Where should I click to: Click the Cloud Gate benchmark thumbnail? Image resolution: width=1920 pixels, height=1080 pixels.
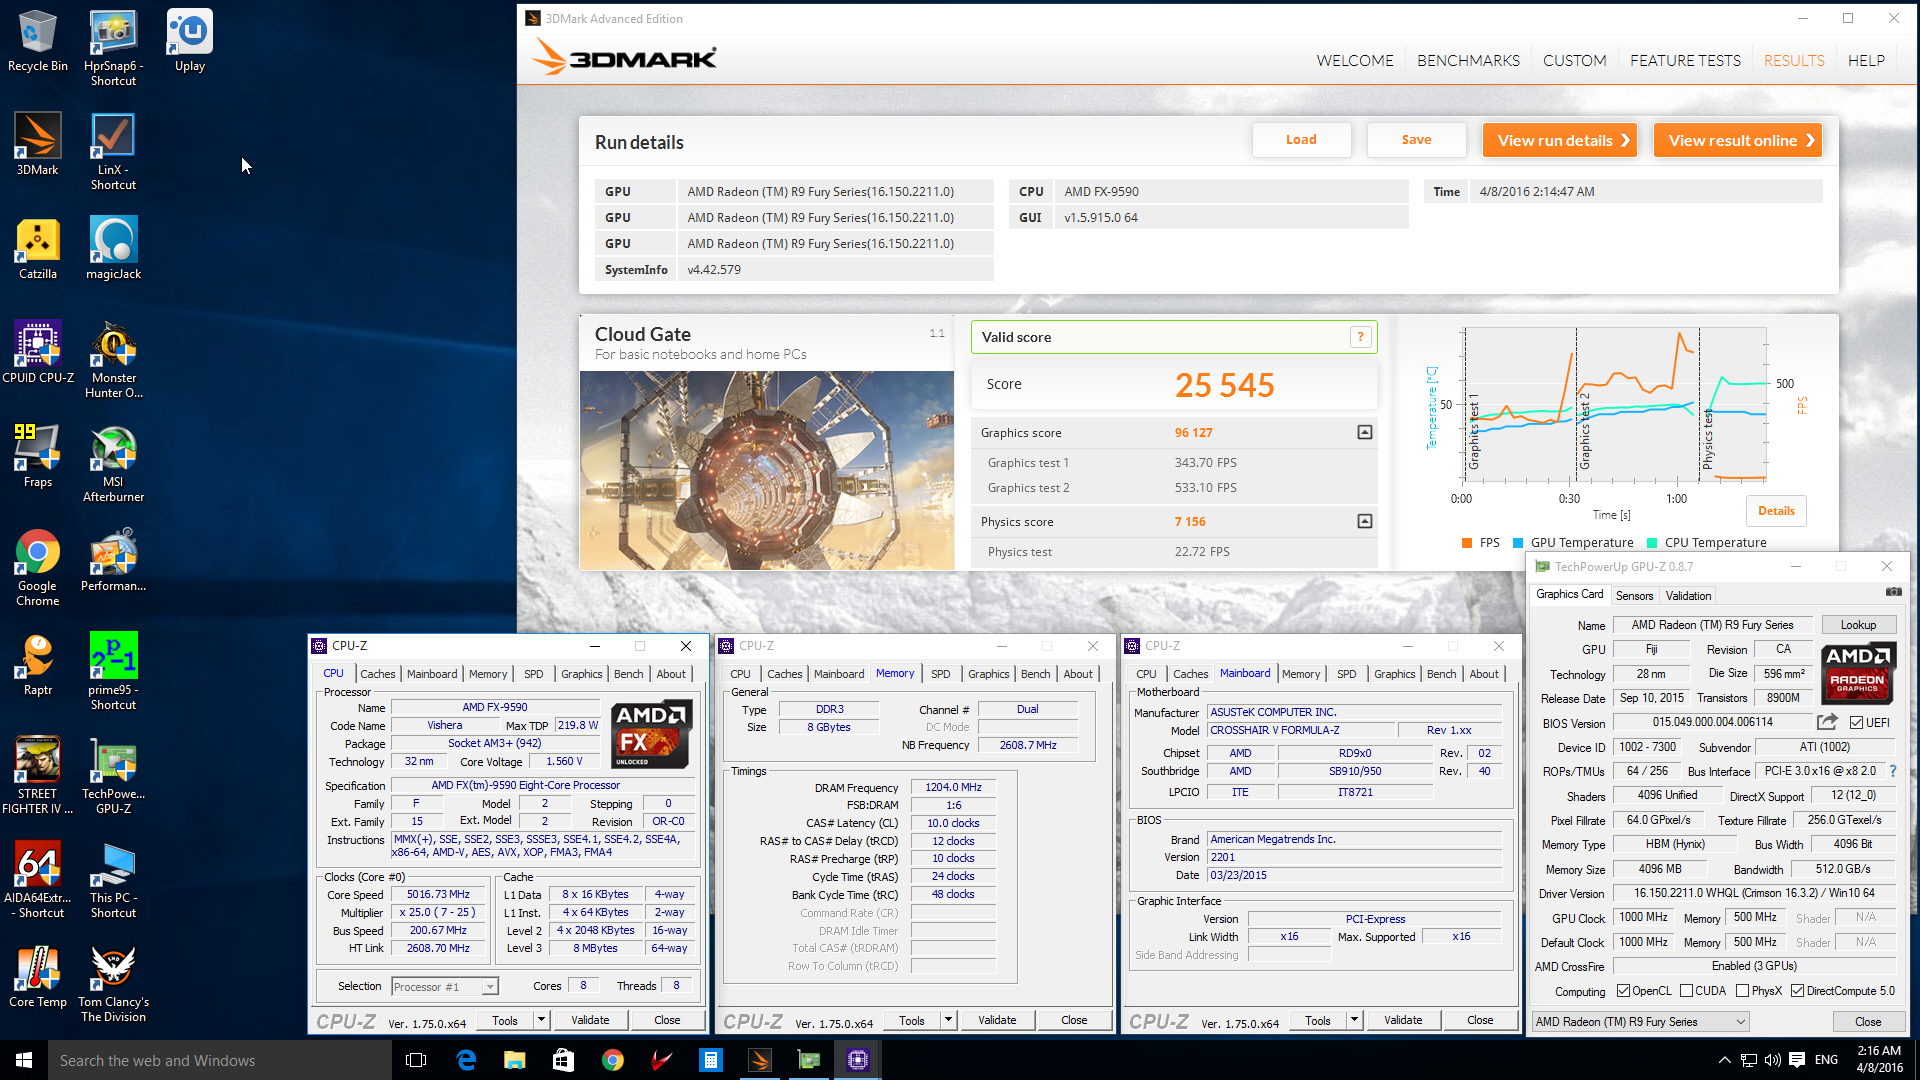point(767,470)
